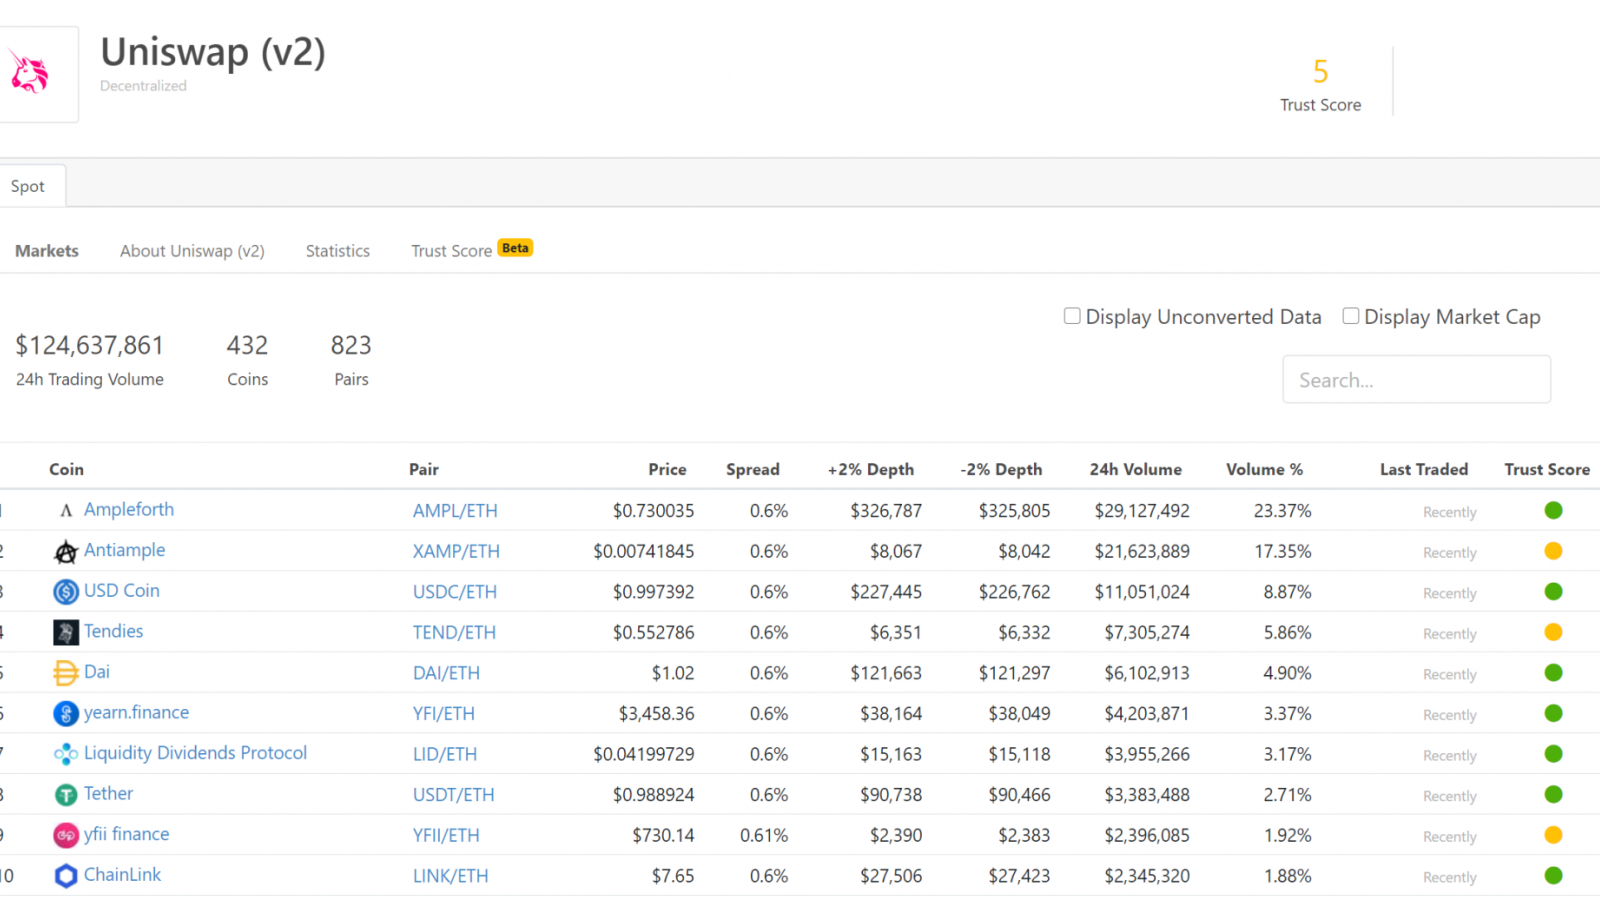The image size is (1600, 900).
Task: Click yellow trust score dot for Antiample
Action: pos(1553,551)
